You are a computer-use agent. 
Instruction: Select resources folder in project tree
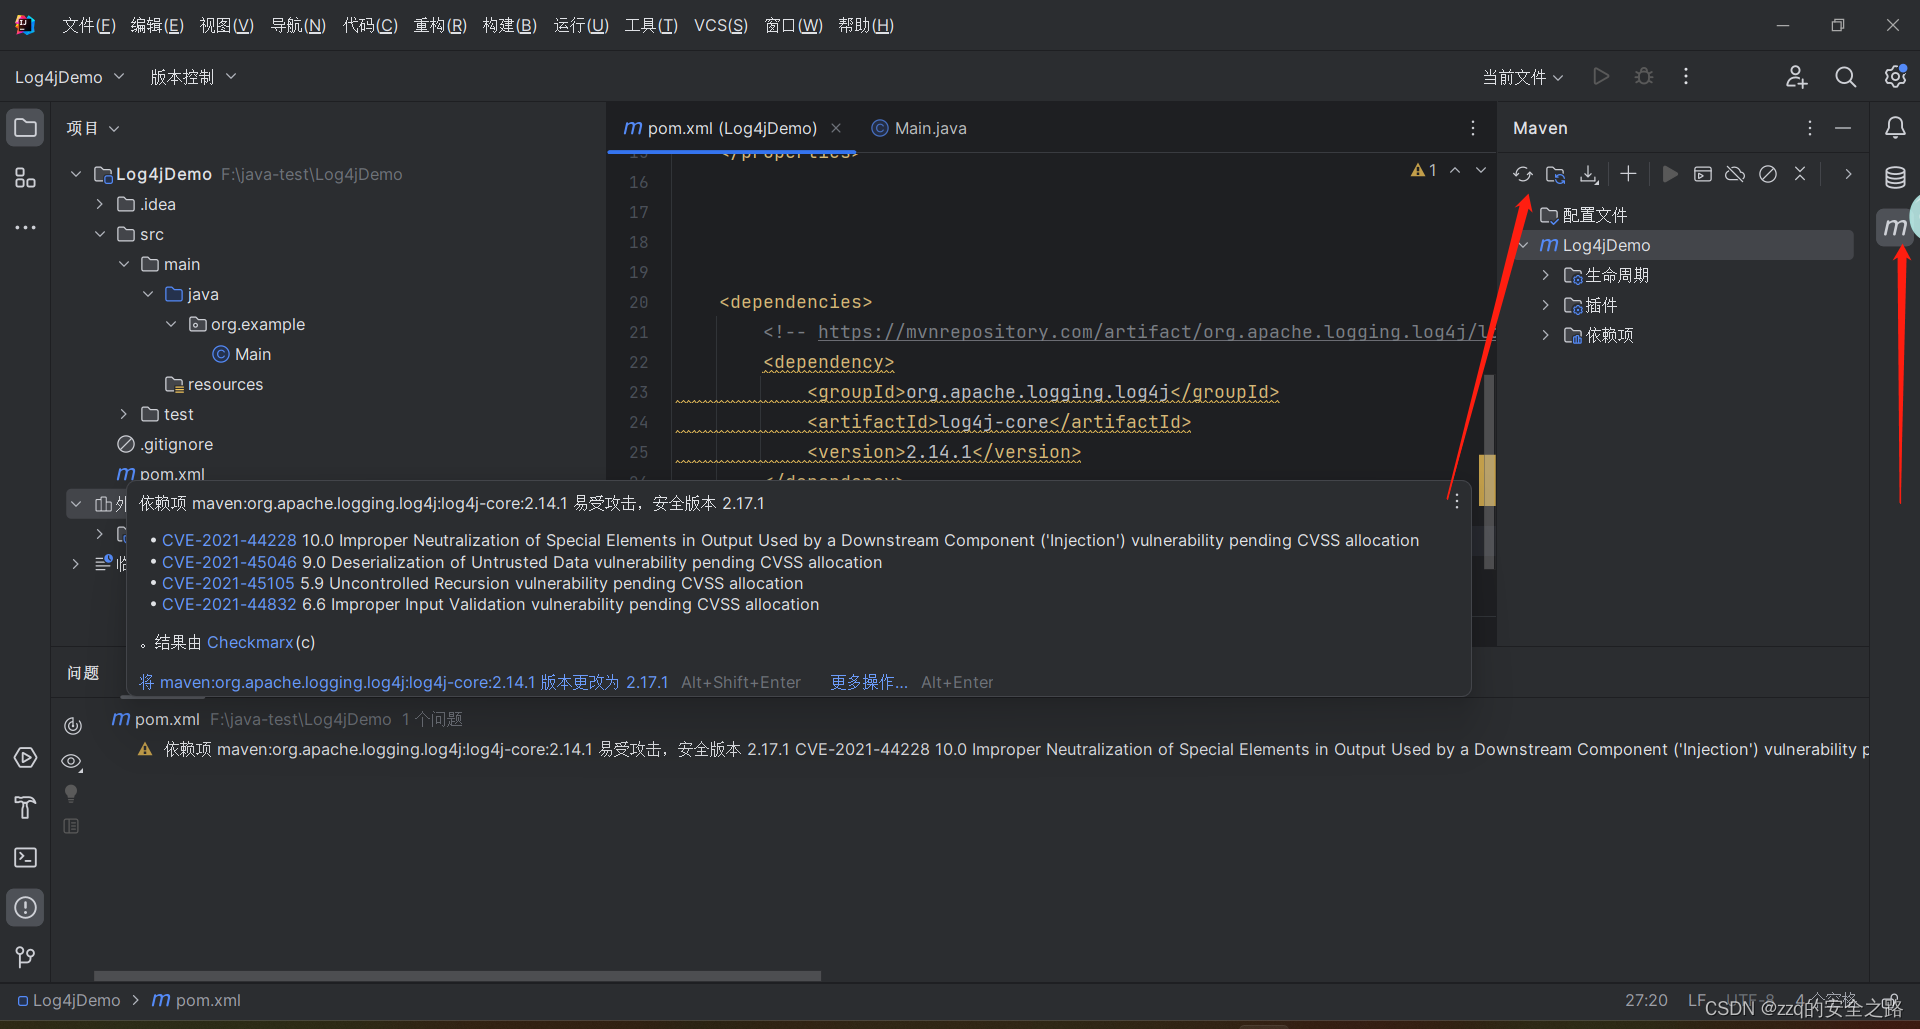tap(214, 384)
